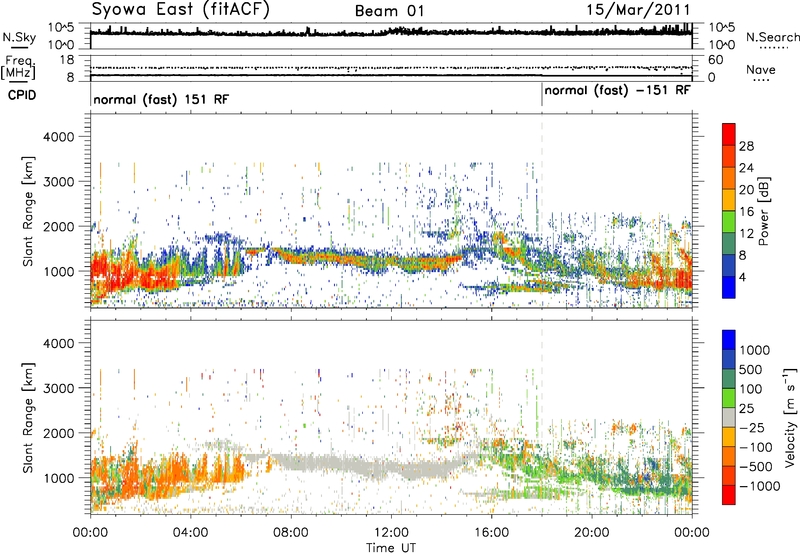Click the '16:00' time tick label
This screenshot has height=554, width=800.
pyautogui.click(x=491, y=533)
